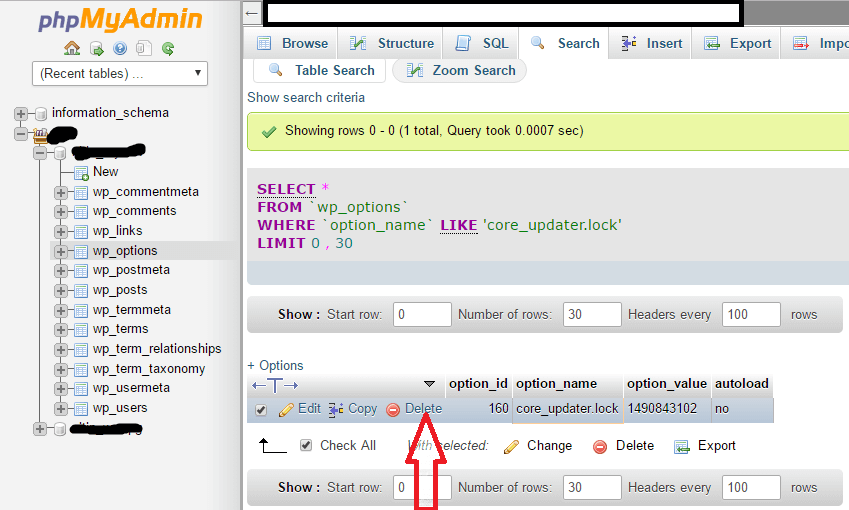The height and width of the screenshot is (510, 849).
Task: Click the bottom Headers every field
Action: click(x=751, y=487)
